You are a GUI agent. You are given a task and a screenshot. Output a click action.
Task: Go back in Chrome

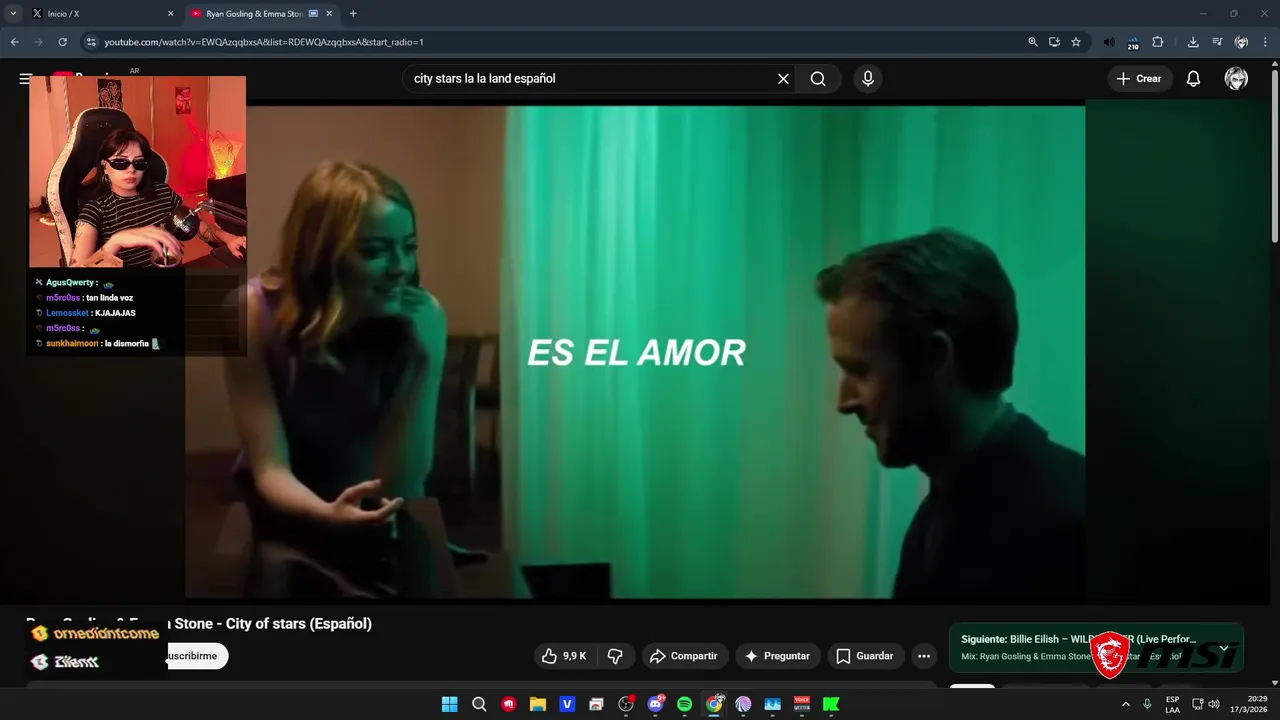click(14, 42)
